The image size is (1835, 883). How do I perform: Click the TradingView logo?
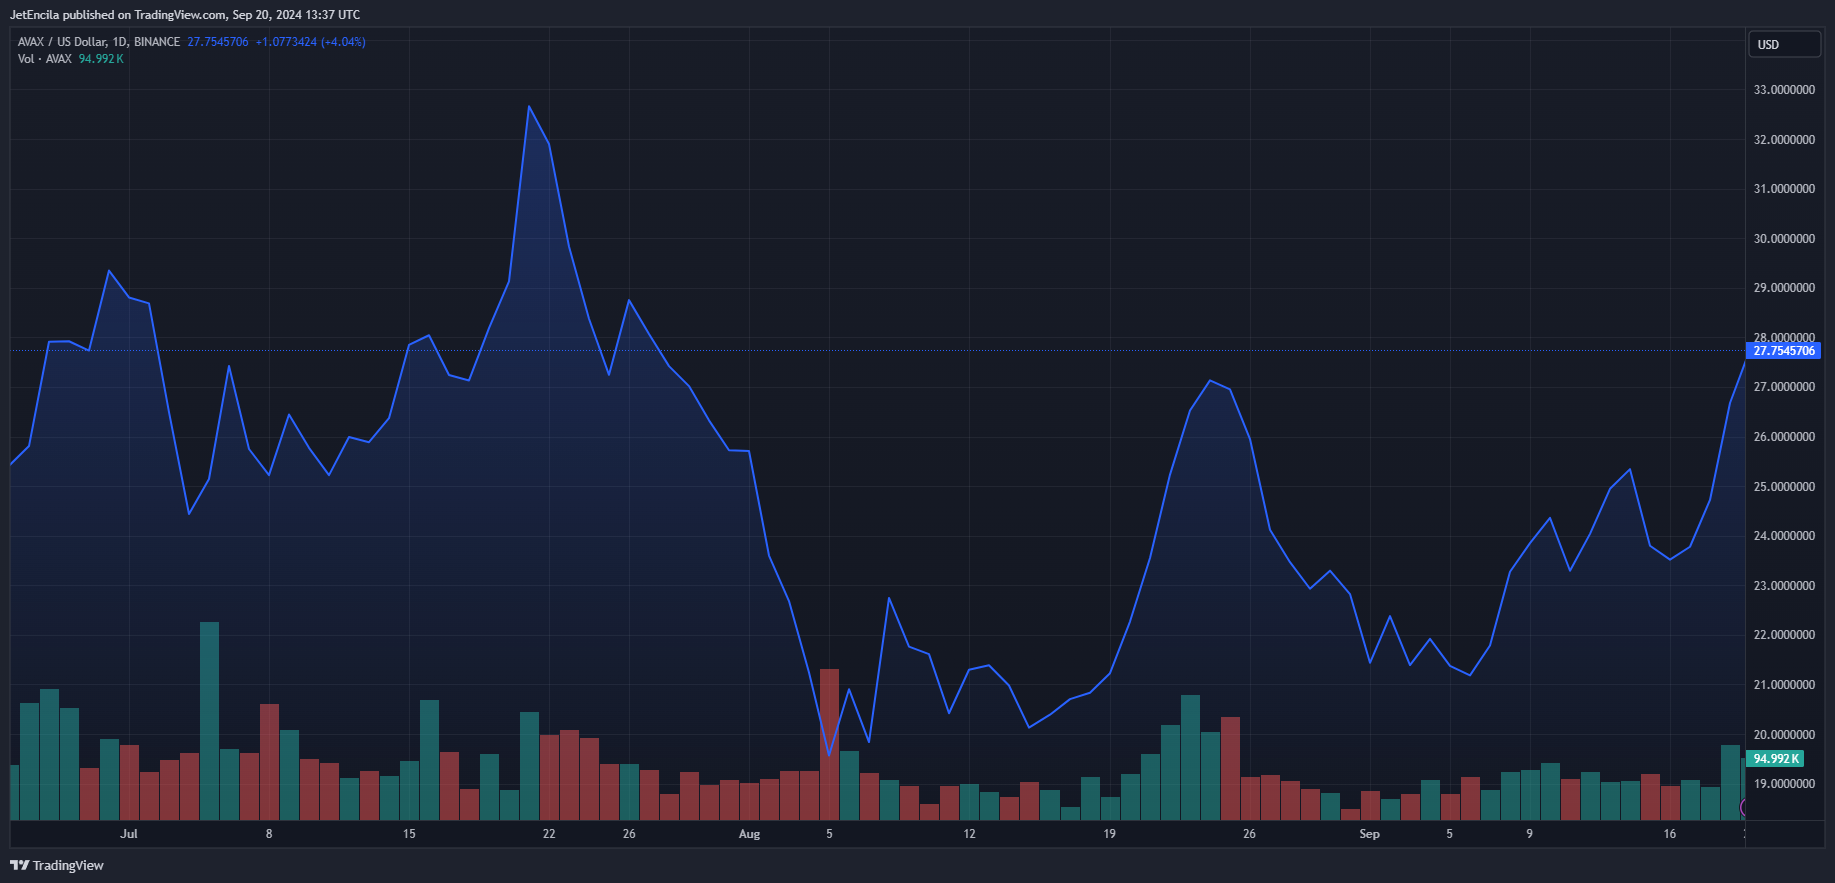click(57, 865)
